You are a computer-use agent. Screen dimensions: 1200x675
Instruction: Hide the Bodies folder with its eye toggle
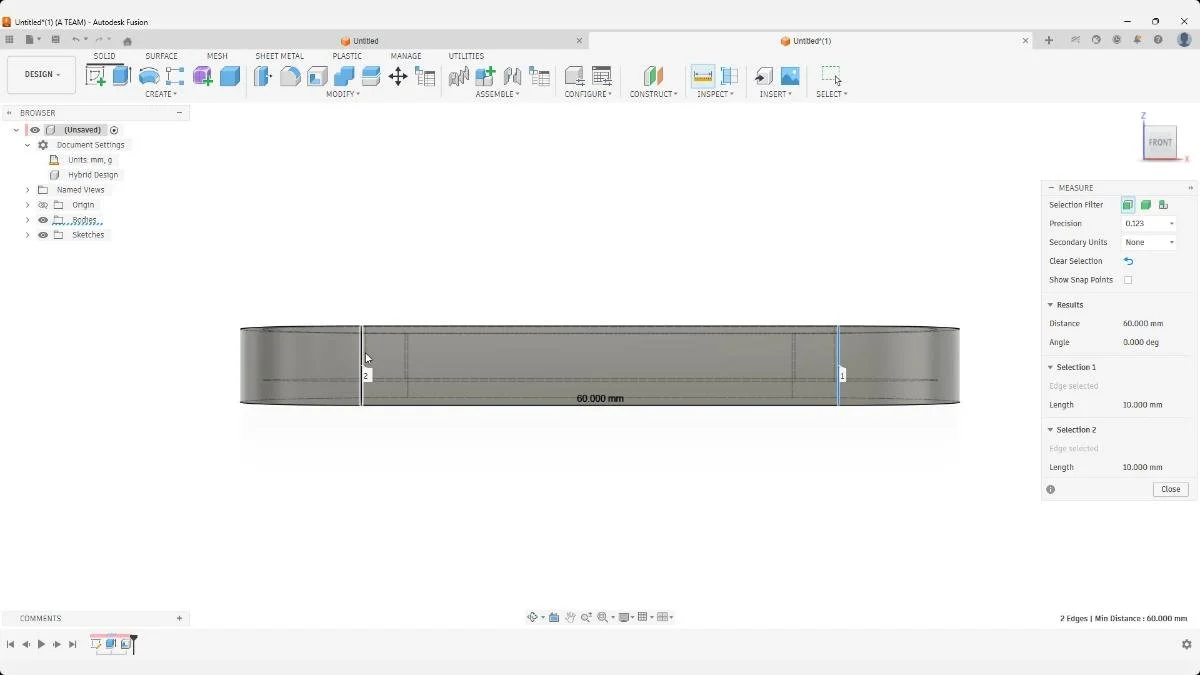point(42,219)
